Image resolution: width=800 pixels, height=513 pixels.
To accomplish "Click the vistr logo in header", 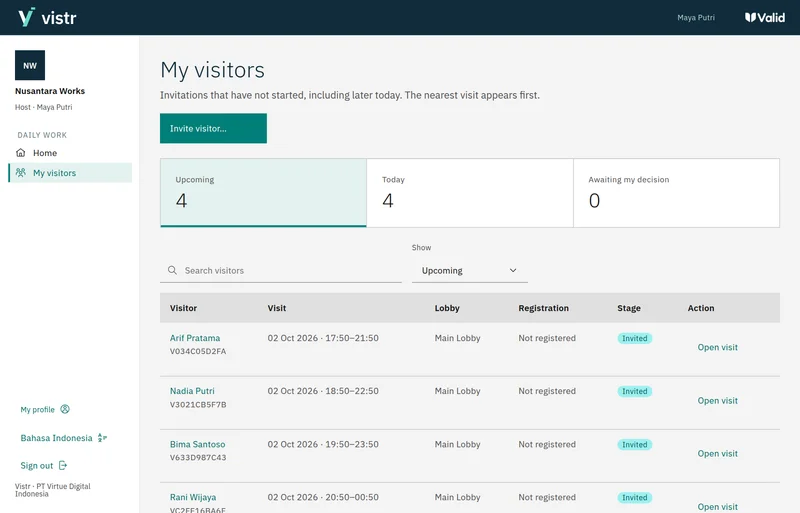I will pyautogui.click(x=47, y=17).
